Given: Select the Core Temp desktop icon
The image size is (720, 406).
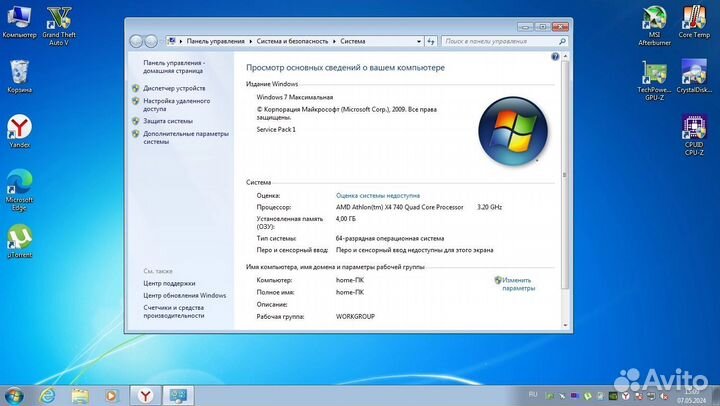Looking at the screenshot, I should [694, 22].
